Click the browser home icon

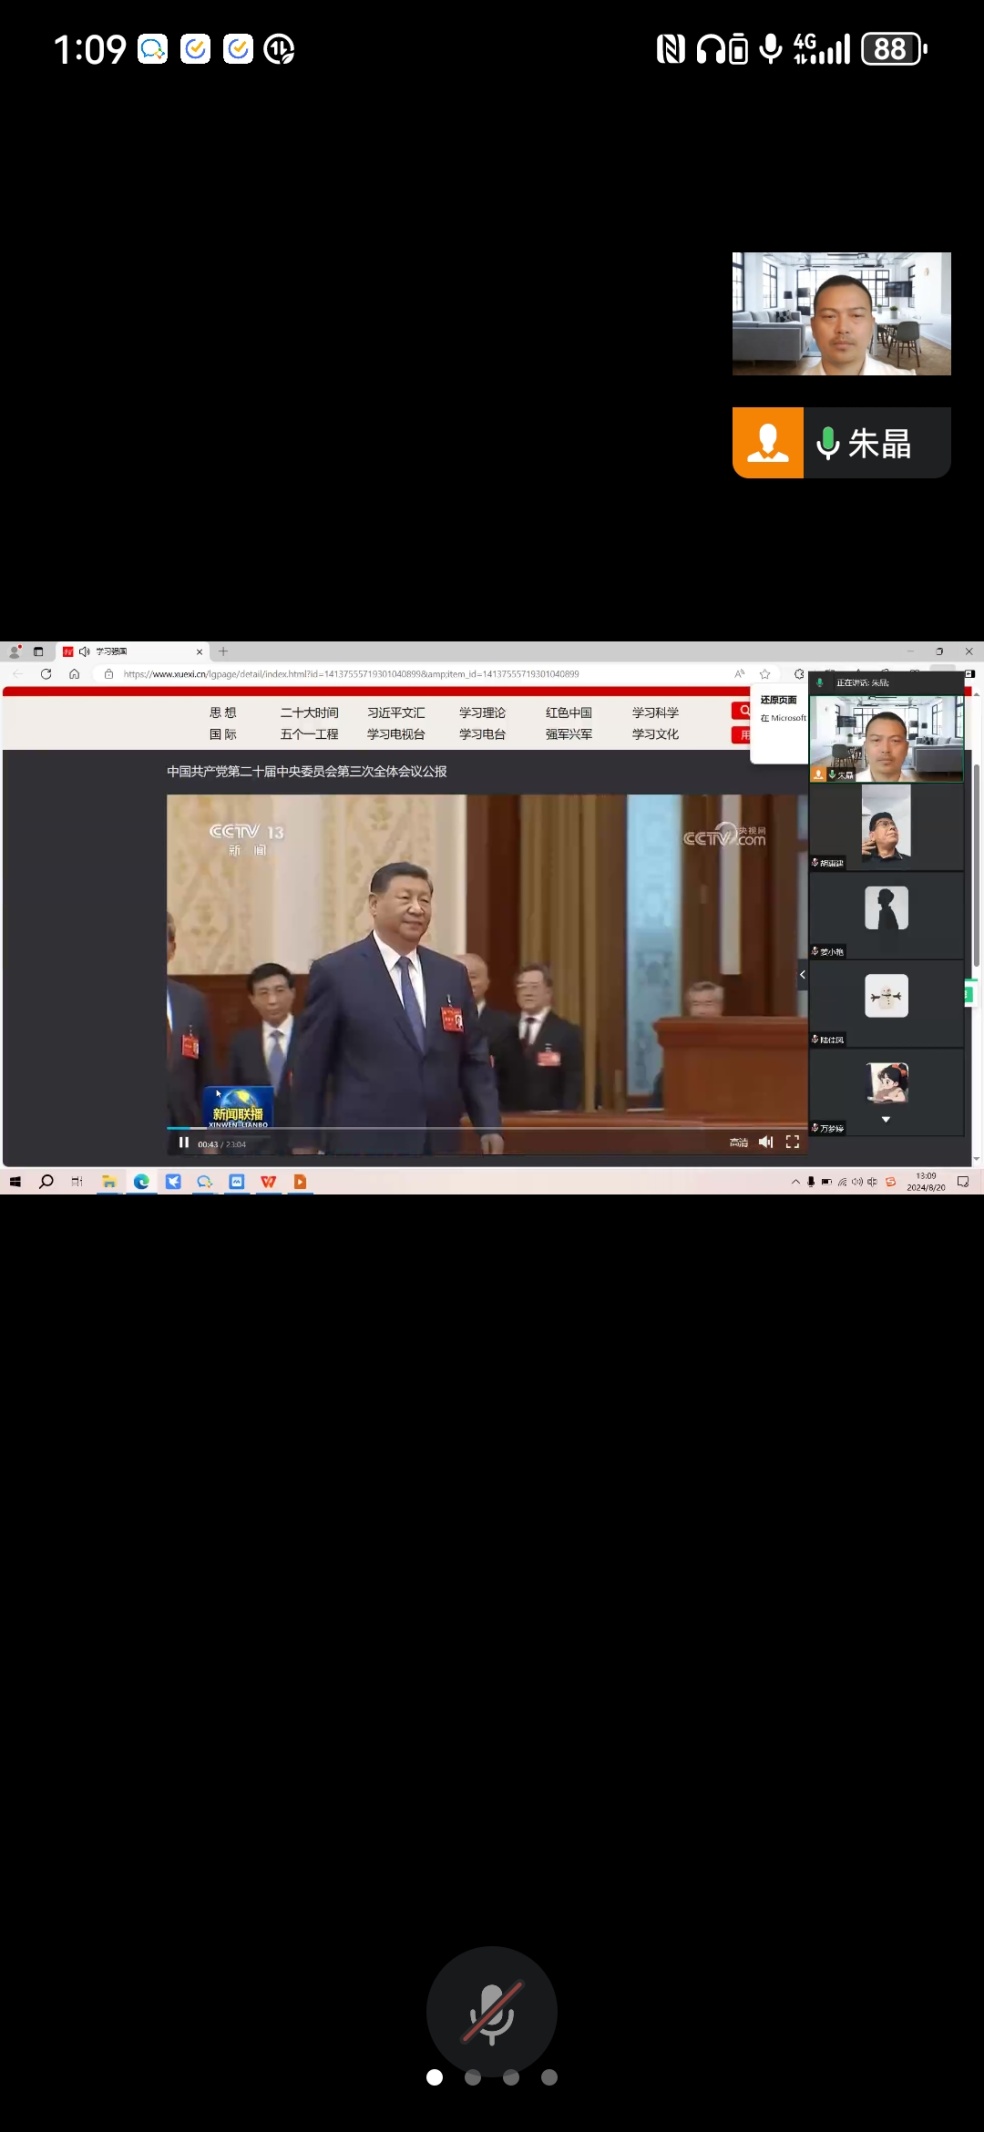pyautogui.click(x=74, y=674)
